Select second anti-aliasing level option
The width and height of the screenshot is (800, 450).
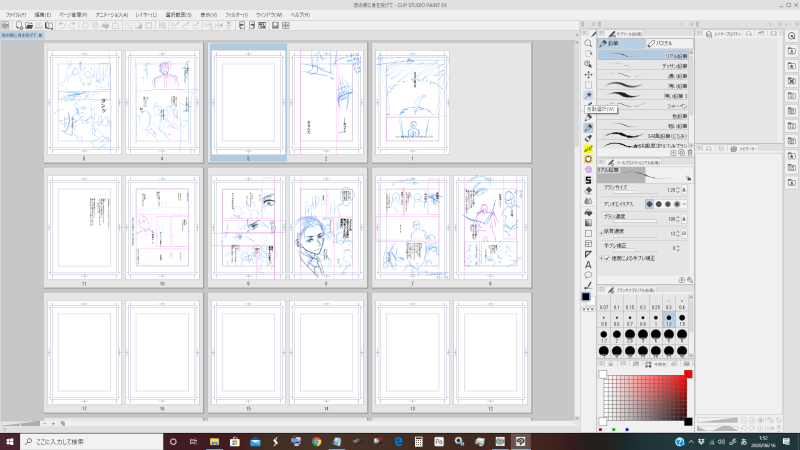point(659,204)
